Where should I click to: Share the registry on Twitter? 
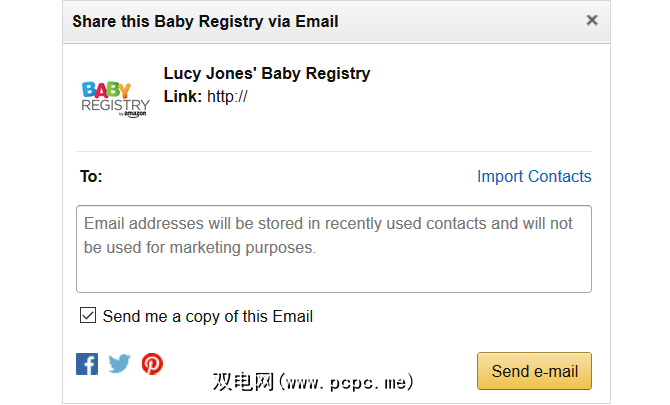tap(119, 364)
